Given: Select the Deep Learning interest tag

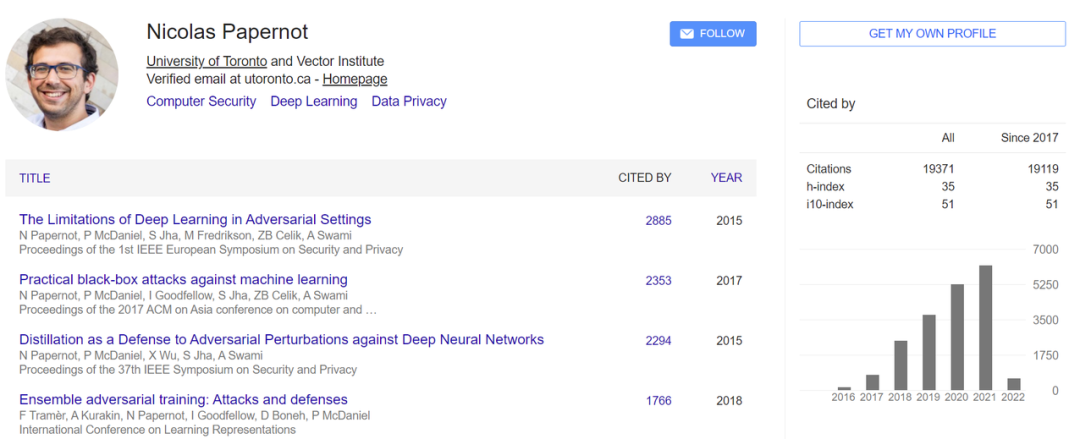Looking at the screenshot, I should point(313,101).
